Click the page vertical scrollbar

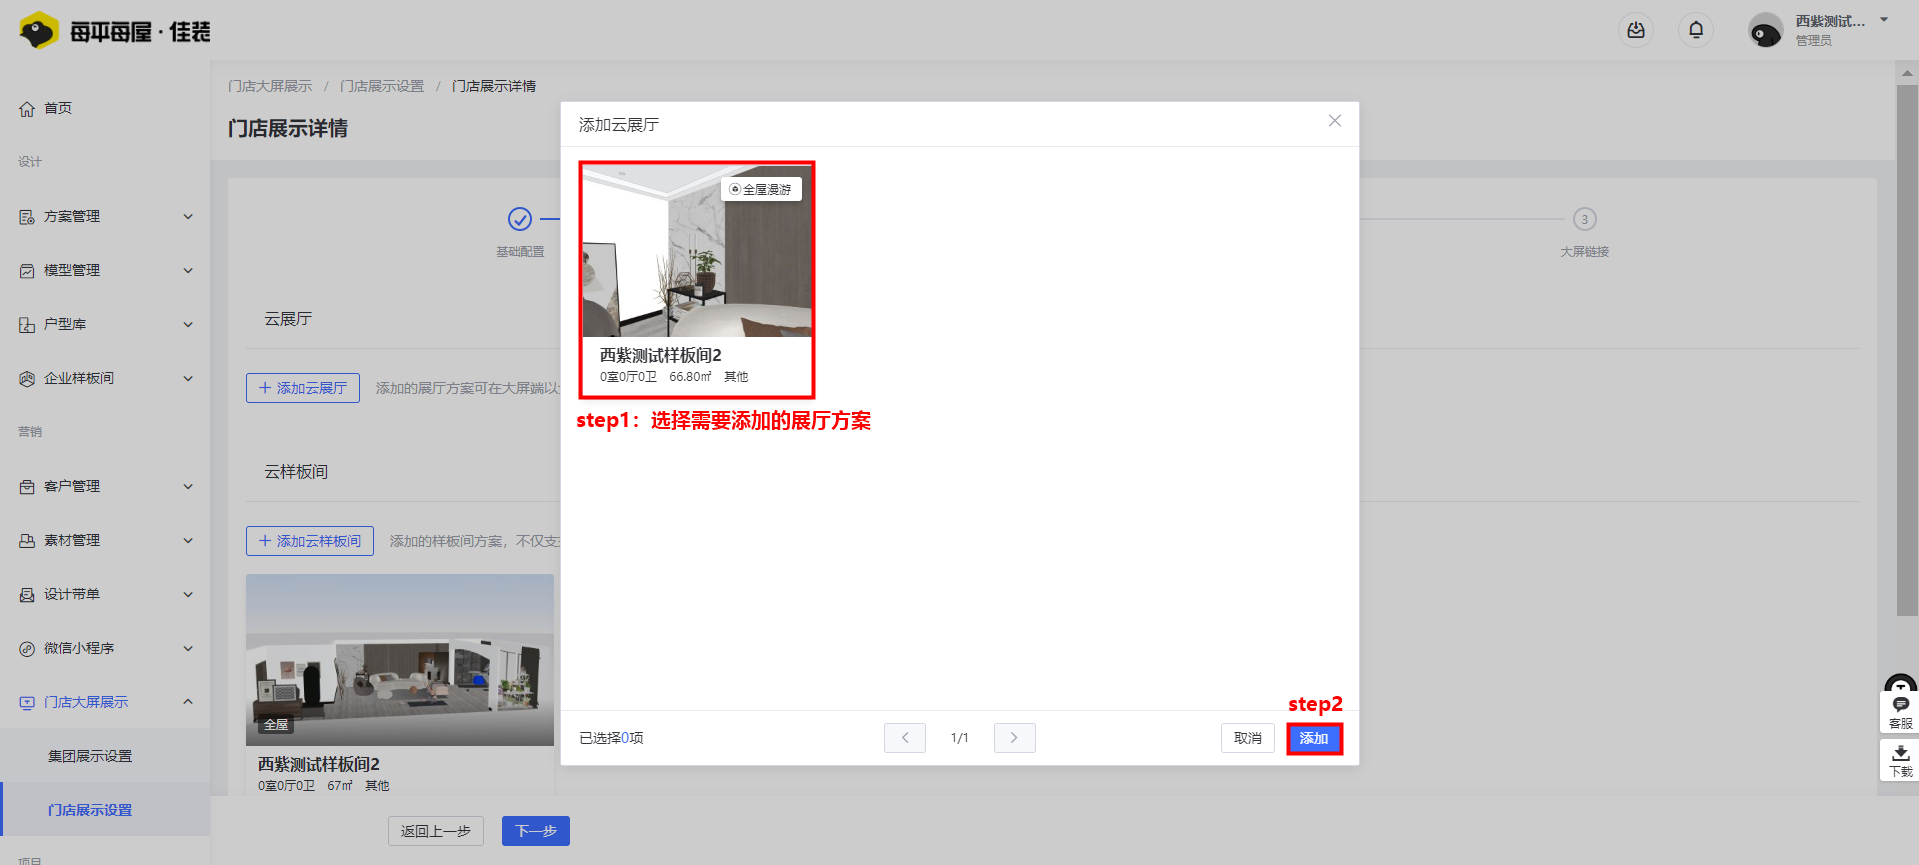click(1907, 350)
